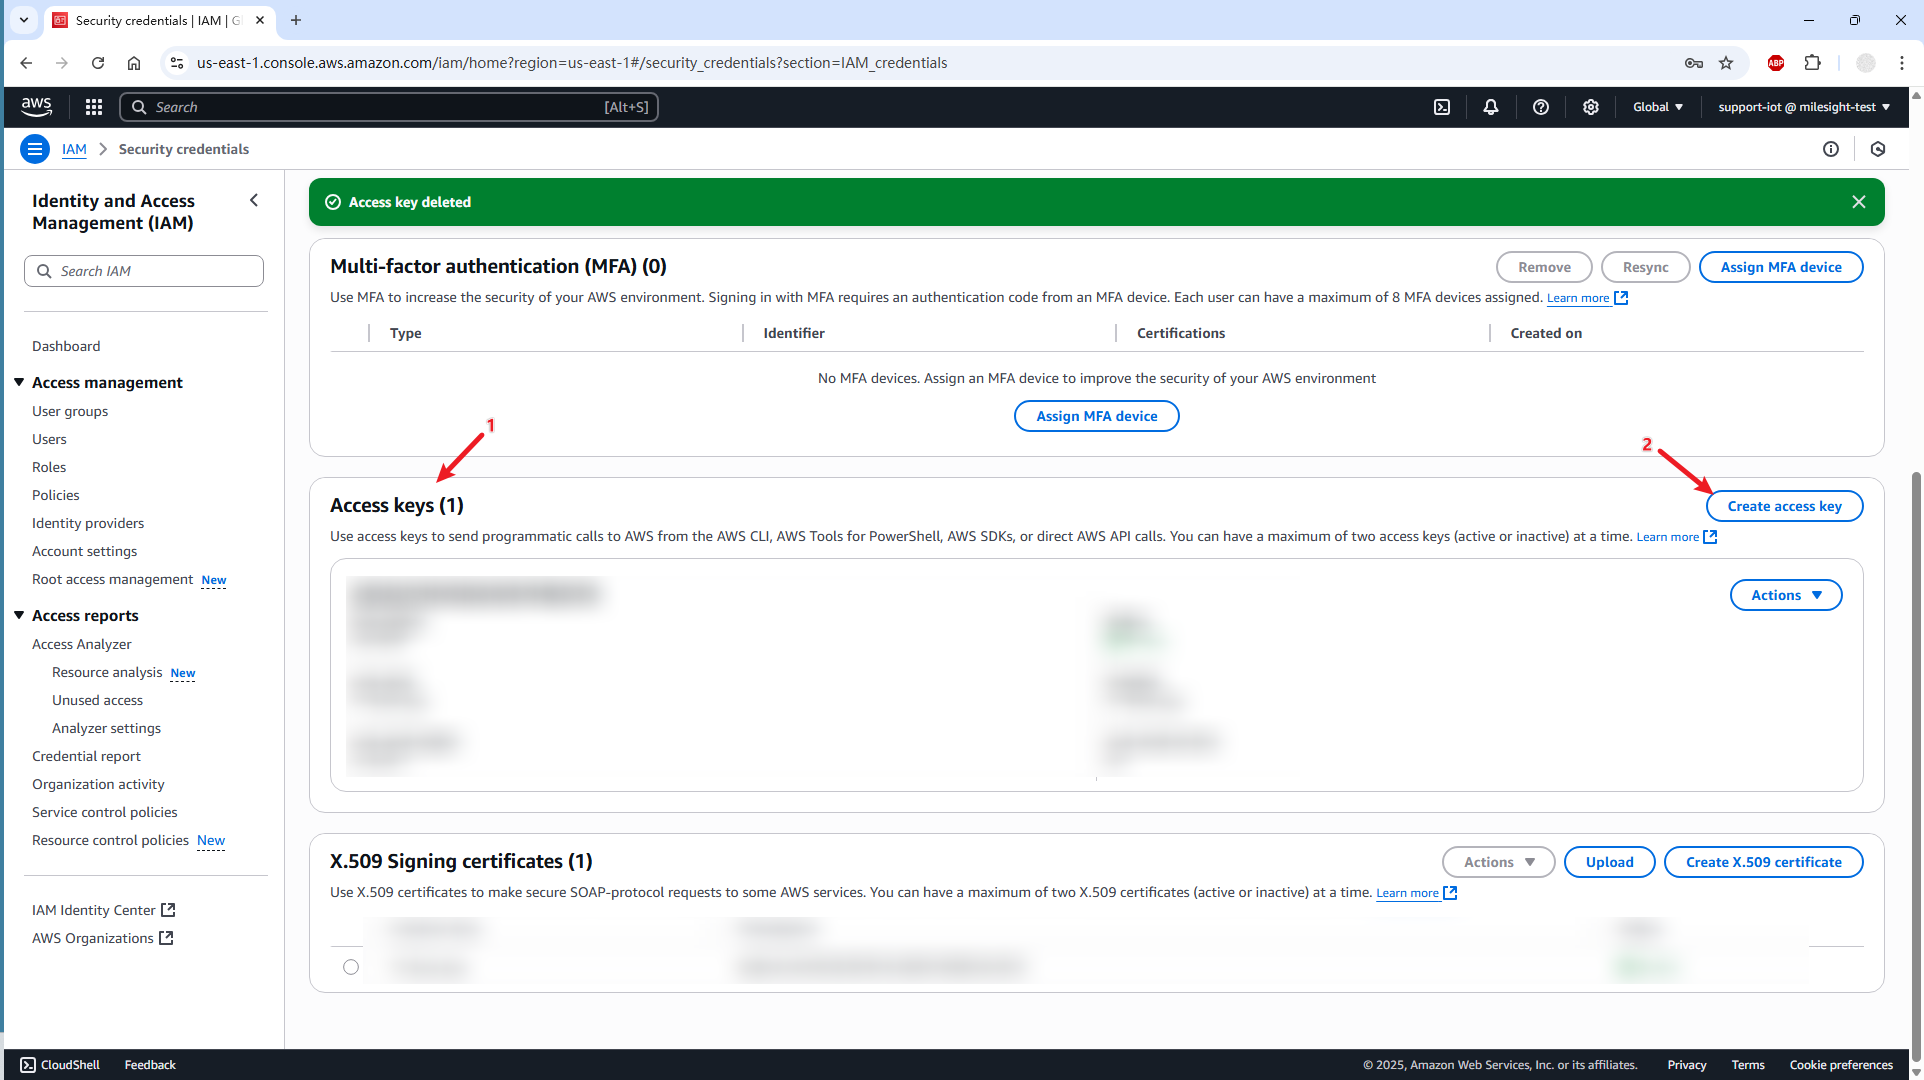Open the Policies navigation item
The image size is (1924, 1080).
56,495
